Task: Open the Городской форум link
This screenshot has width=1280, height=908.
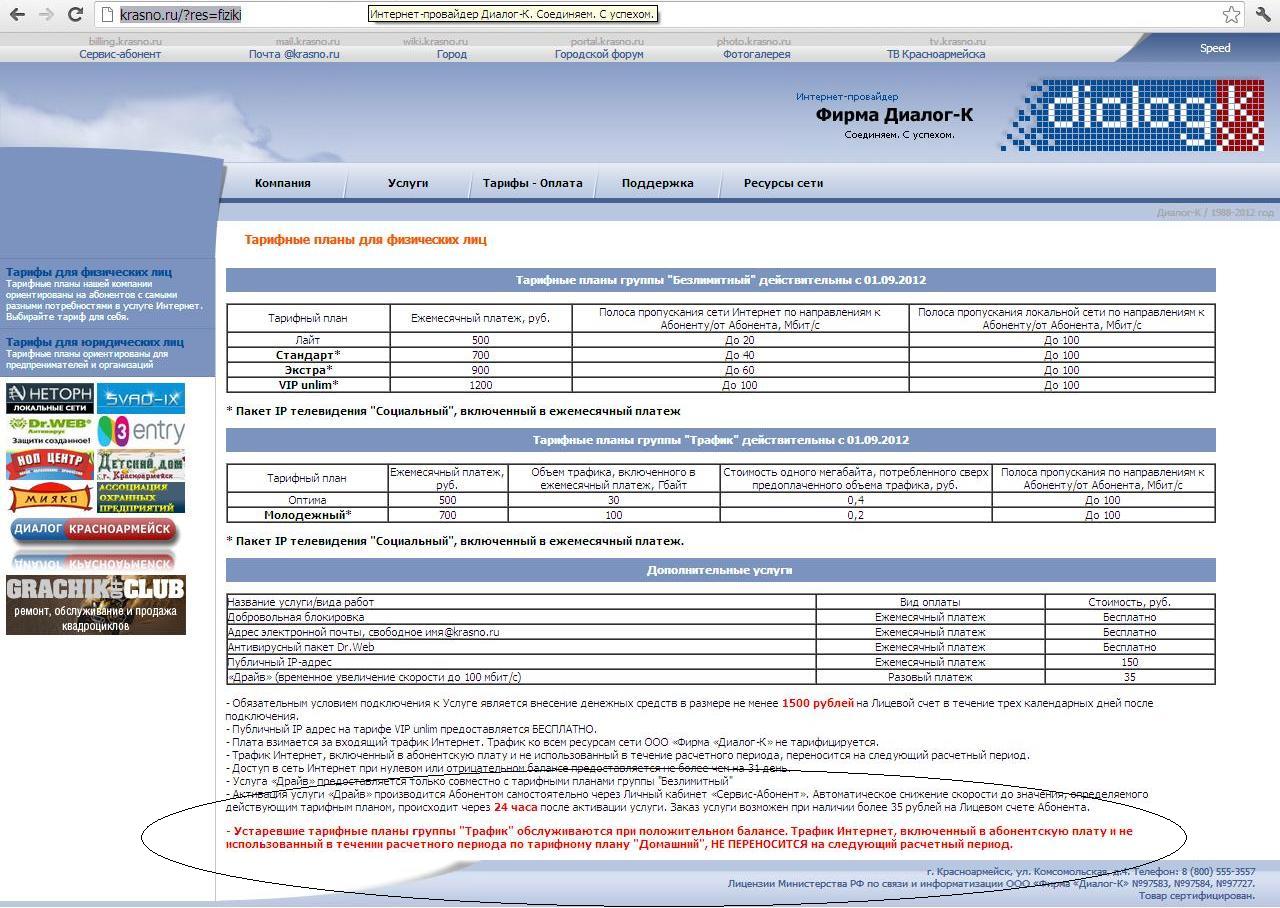Action: tap(599, 54)
